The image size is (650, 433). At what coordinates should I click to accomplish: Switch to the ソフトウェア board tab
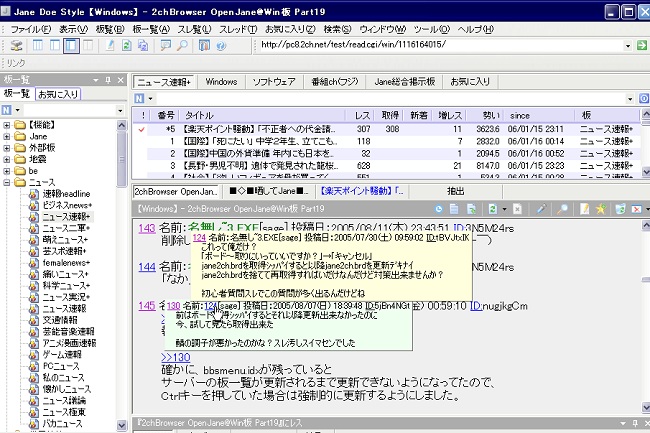pyautogui.click(x=274, y=82)
